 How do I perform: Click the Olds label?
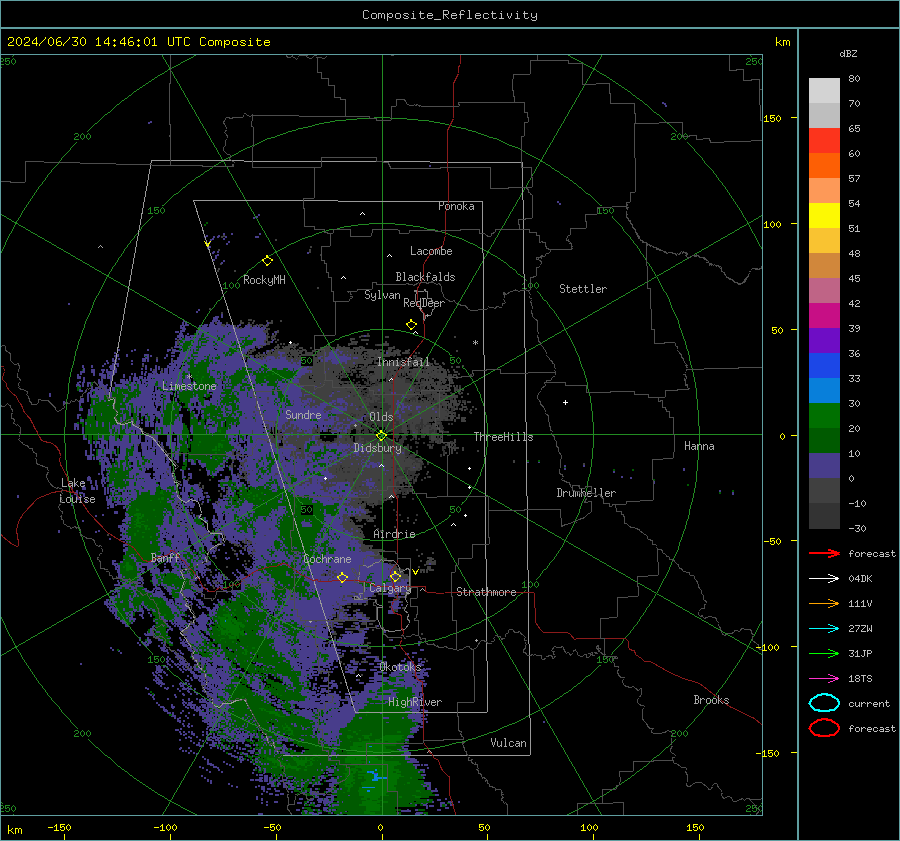[x=381, y=417]
